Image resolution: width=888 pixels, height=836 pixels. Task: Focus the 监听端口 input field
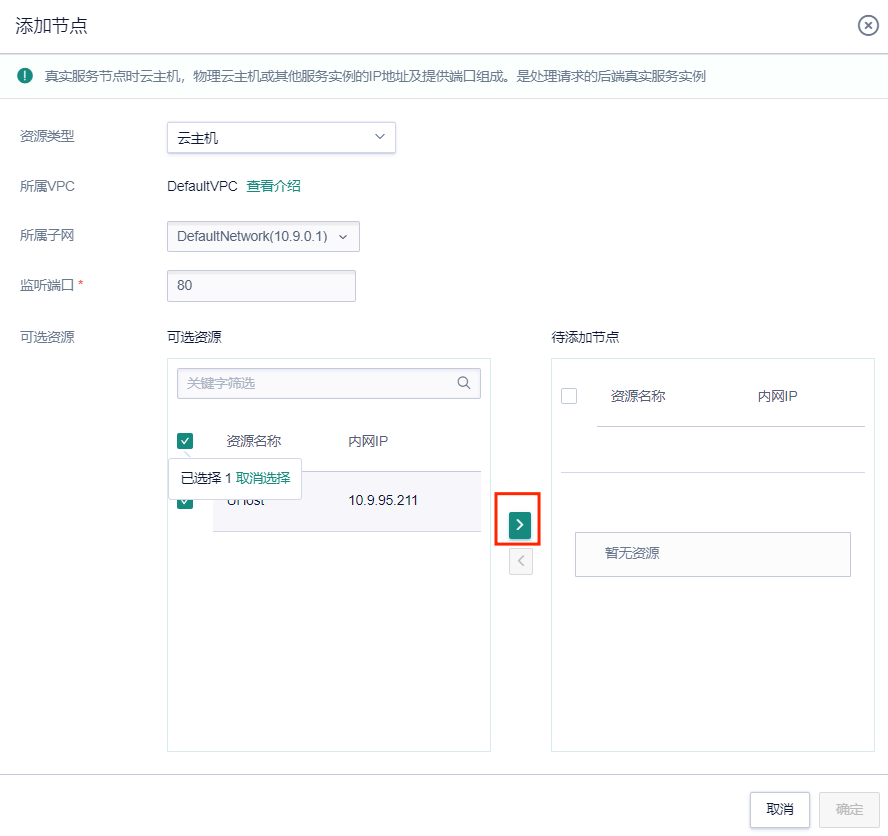(x=261, y=286)
